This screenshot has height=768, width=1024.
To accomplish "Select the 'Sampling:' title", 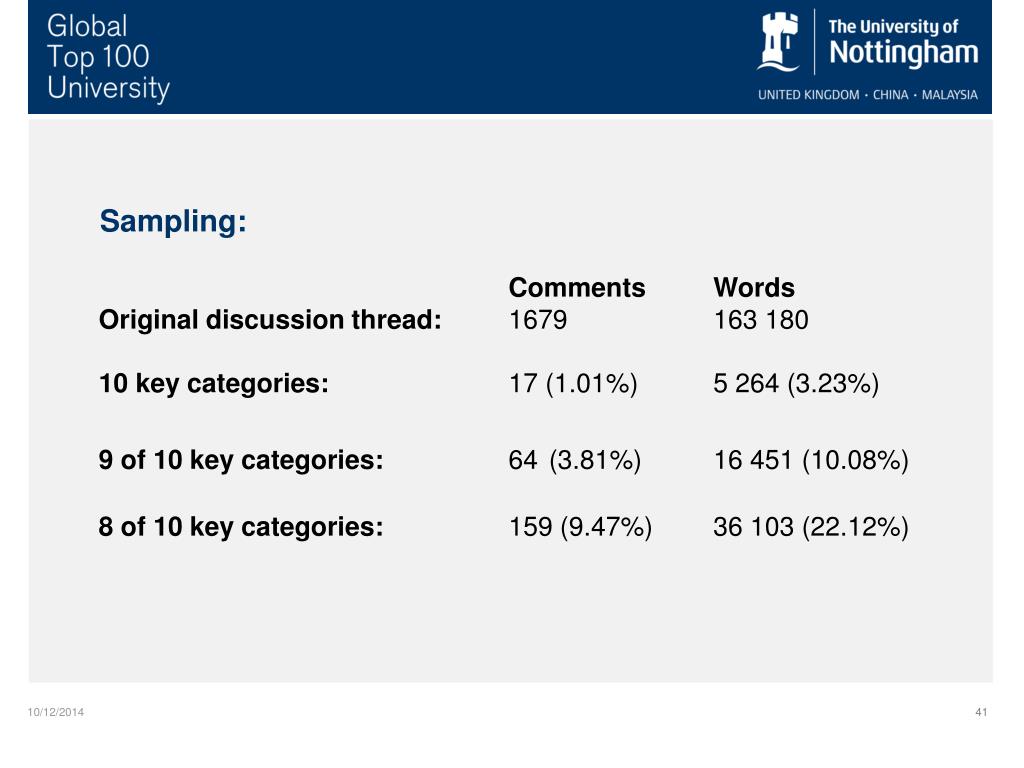I will 173,221.
